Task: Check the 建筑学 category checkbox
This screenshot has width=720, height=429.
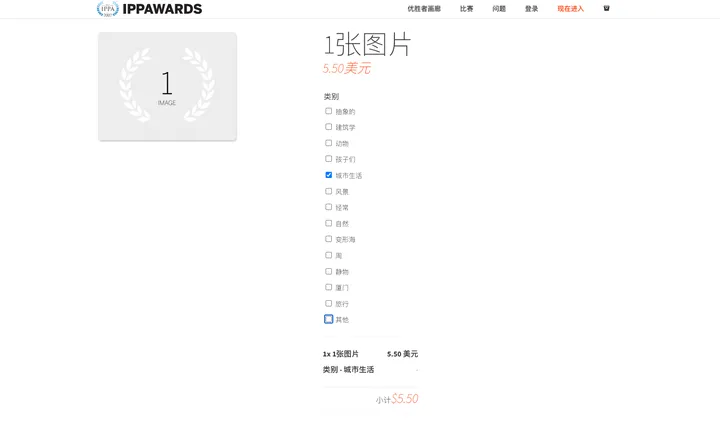Action: coord(328,127)
